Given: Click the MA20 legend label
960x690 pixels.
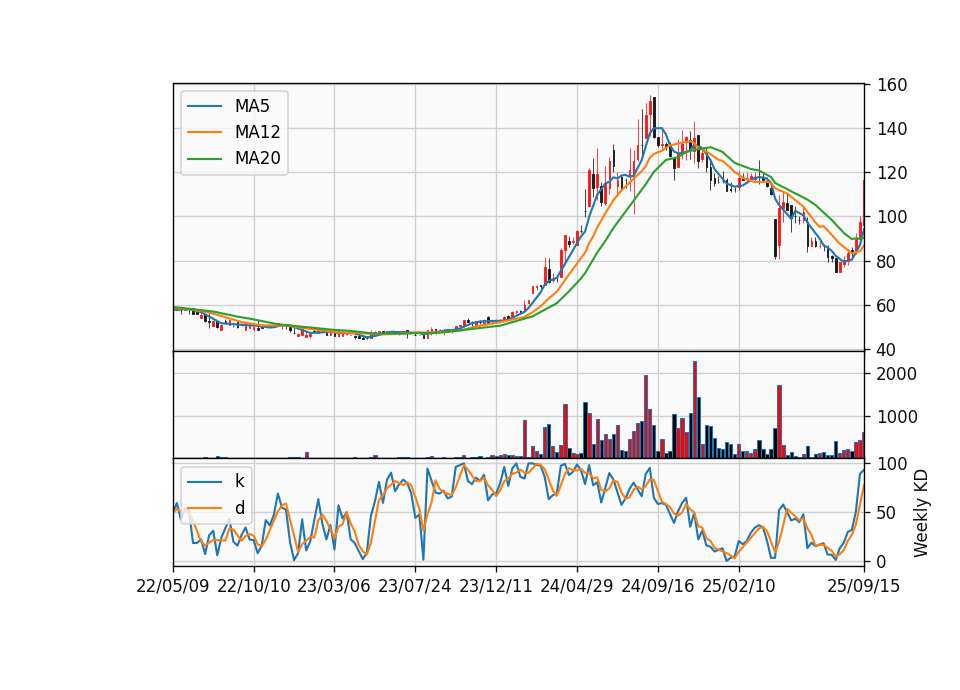Looking at the screenshot, I should pyautogui.click(x=257, y=158).
